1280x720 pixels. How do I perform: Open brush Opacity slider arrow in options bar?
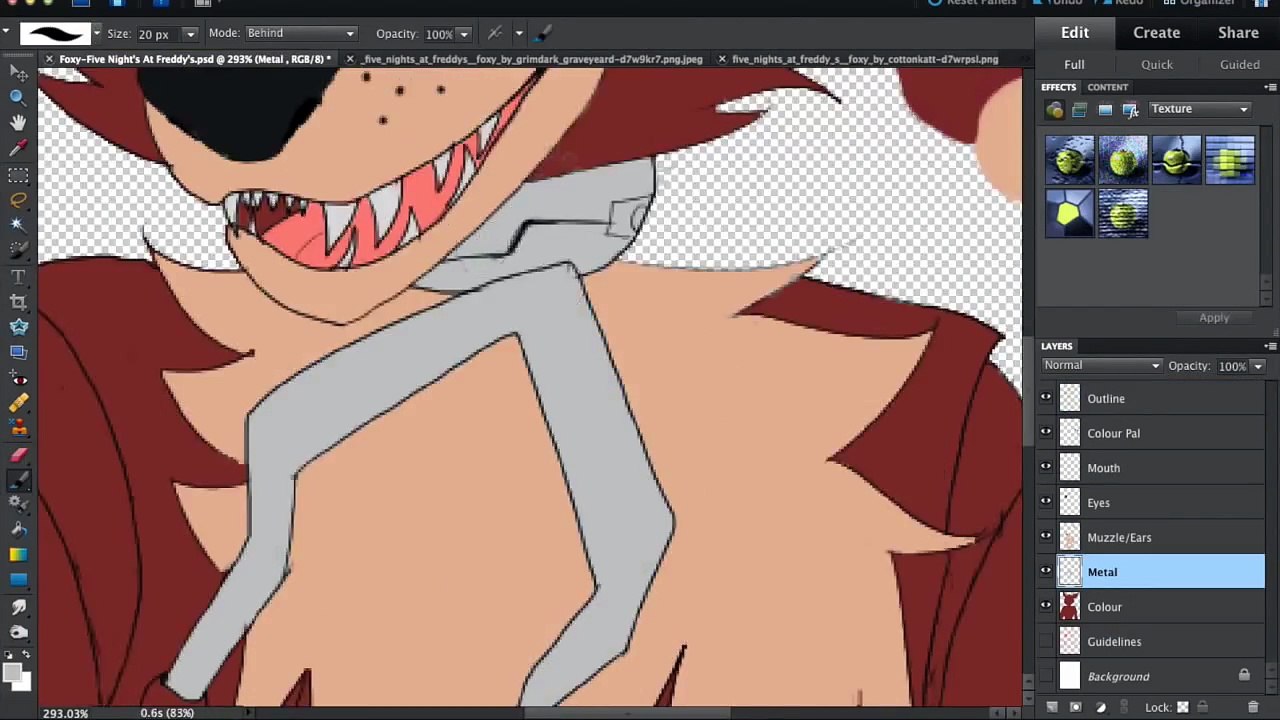tap(463, 35)
